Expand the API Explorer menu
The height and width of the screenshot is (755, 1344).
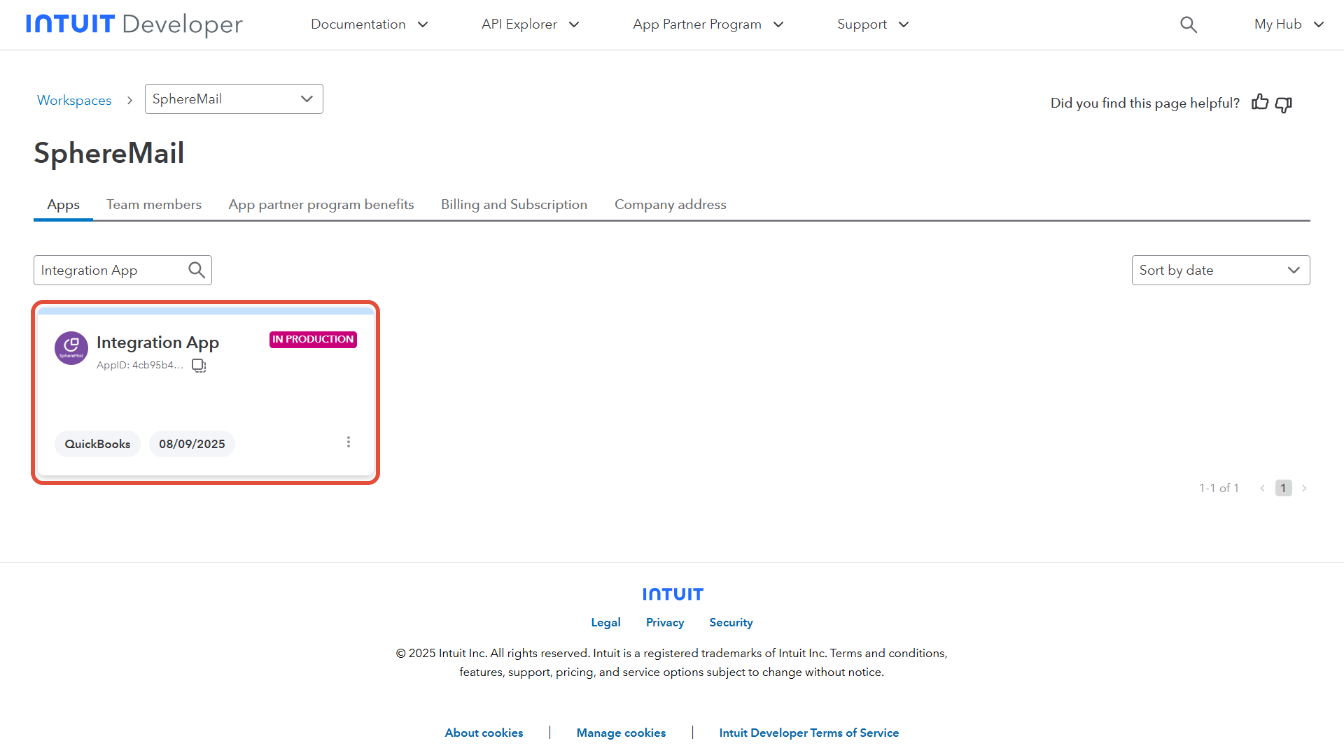pos(530,24)
